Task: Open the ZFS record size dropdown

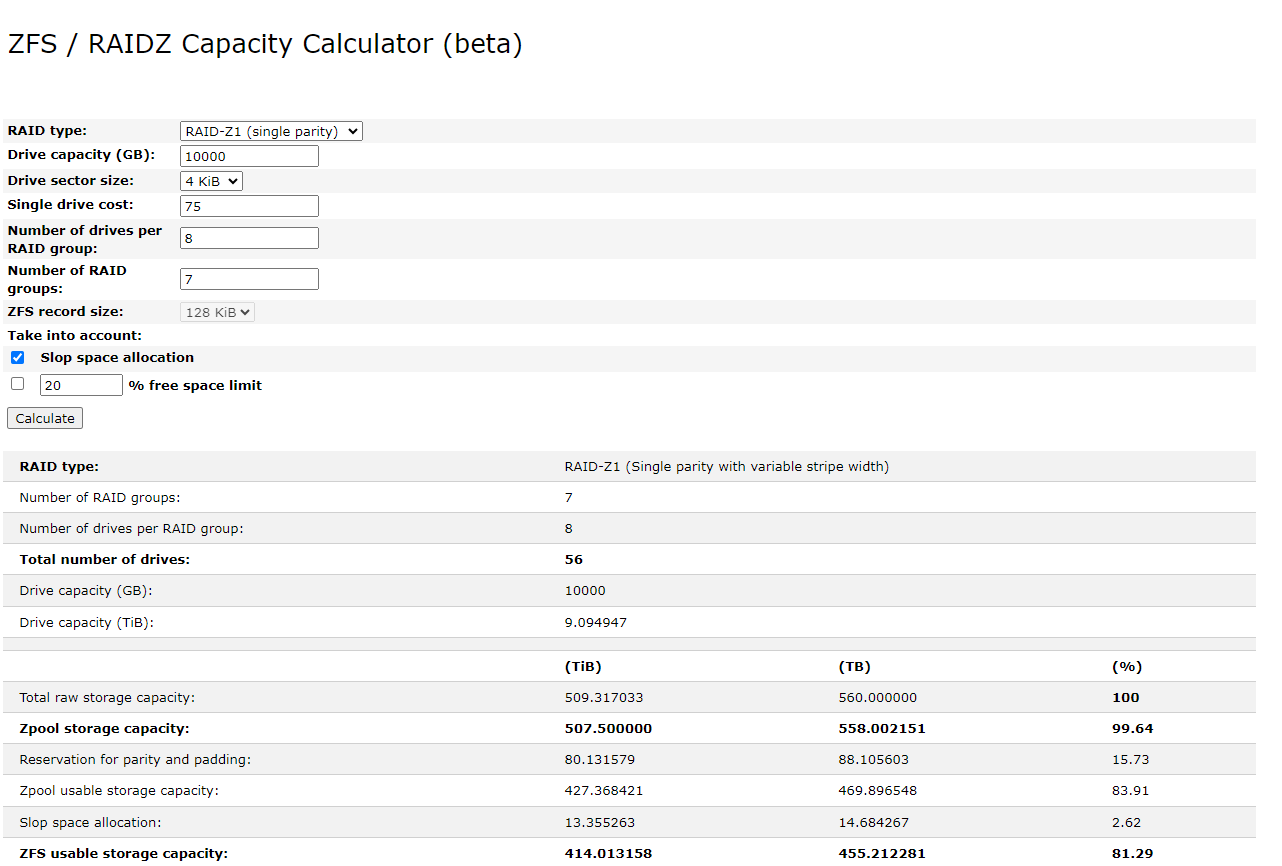Action: (217, 312)
